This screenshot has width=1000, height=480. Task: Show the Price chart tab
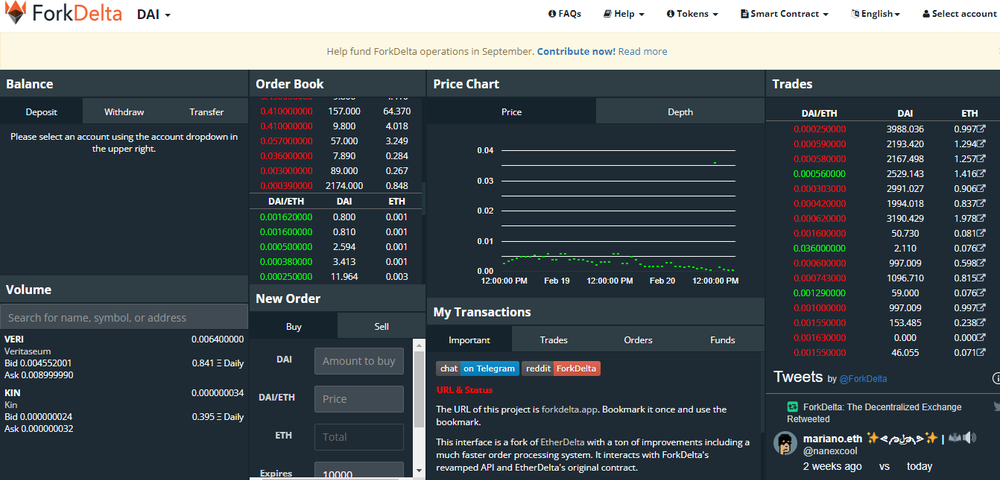[x=511, y=112]
